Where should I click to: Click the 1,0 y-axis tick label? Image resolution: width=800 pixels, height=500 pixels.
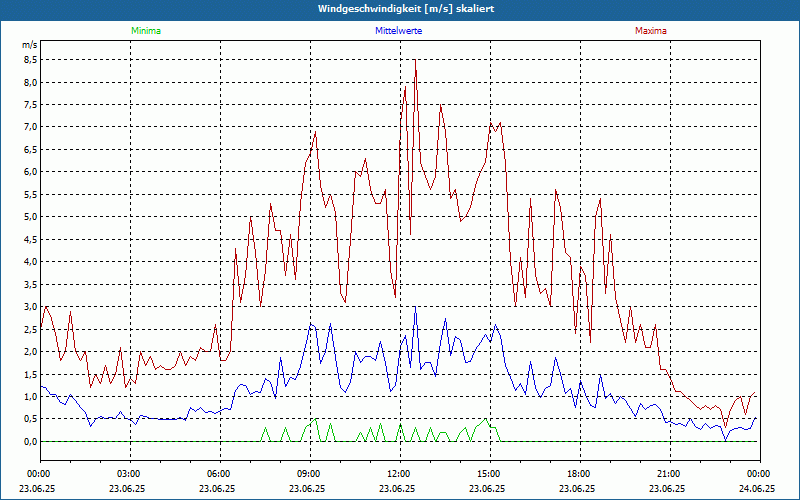(30, 397)
